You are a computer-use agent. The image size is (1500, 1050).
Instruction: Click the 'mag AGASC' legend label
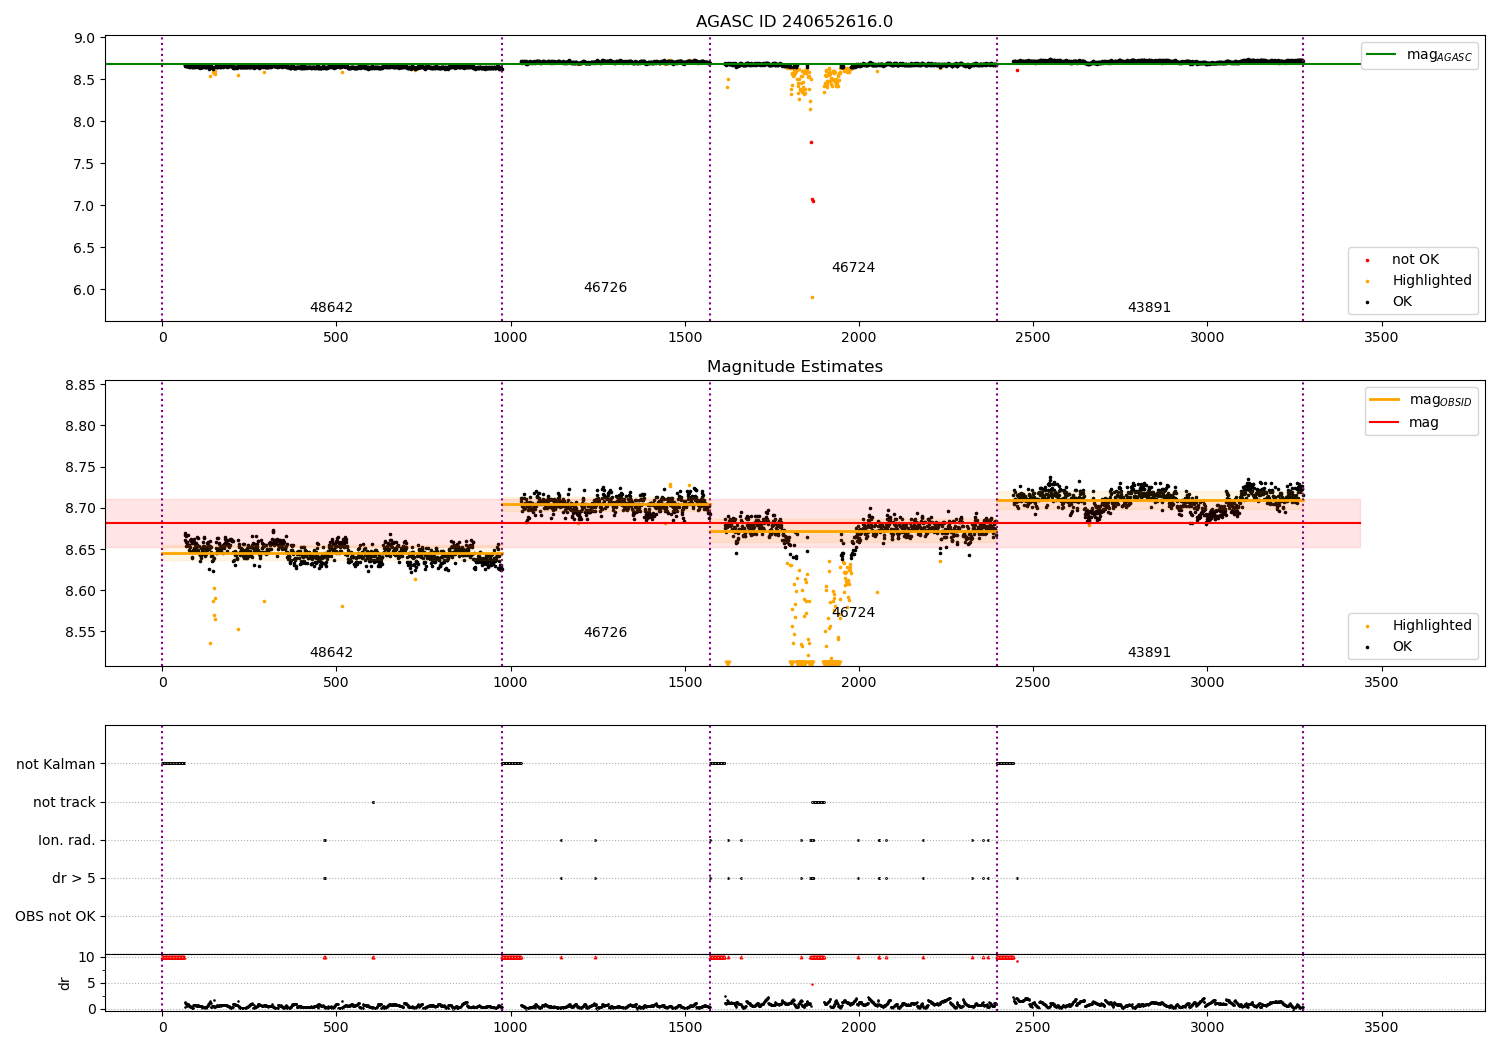click(x=1439, y=56)
